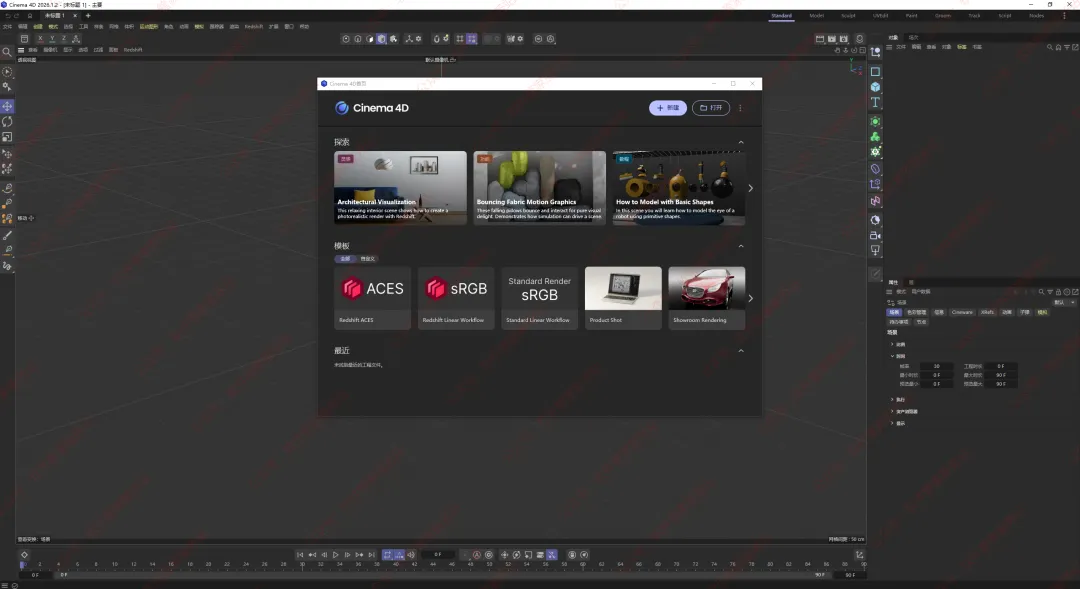This screenshot has height=589, width=1080.
Task: Click the 打开 button in welcome dialog
Action: (711, 108)
